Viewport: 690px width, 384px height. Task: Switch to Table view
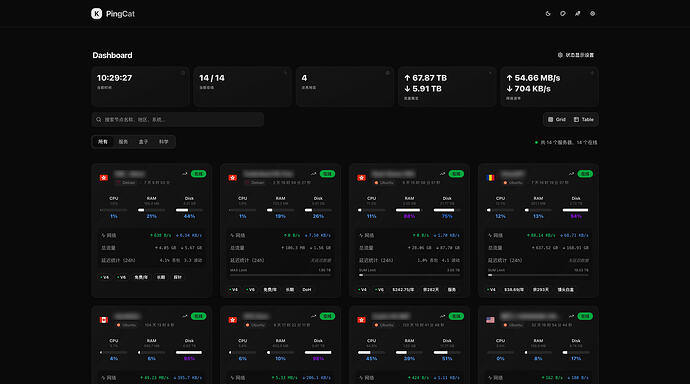click(x=584, y=120)
